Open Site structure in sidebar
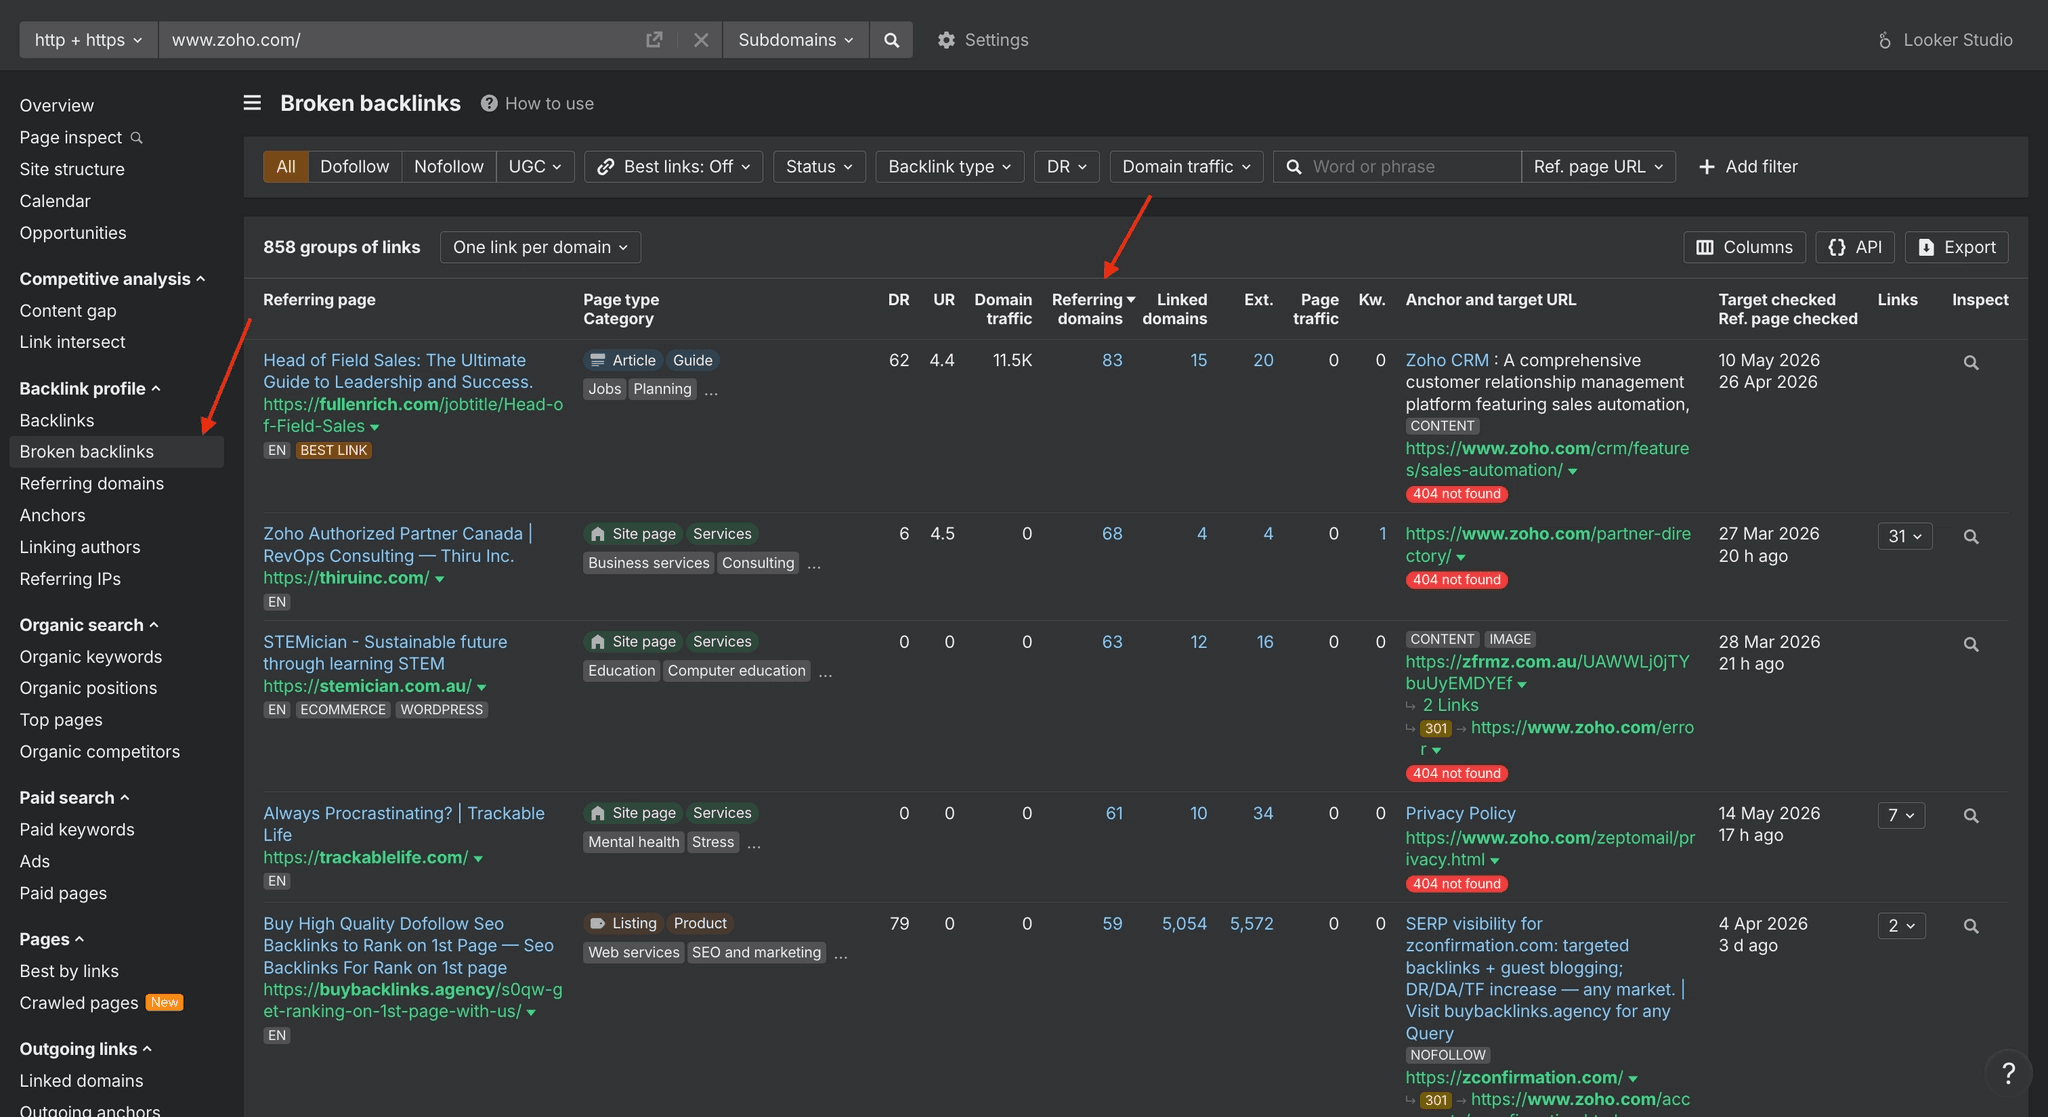 click(72, 169)
